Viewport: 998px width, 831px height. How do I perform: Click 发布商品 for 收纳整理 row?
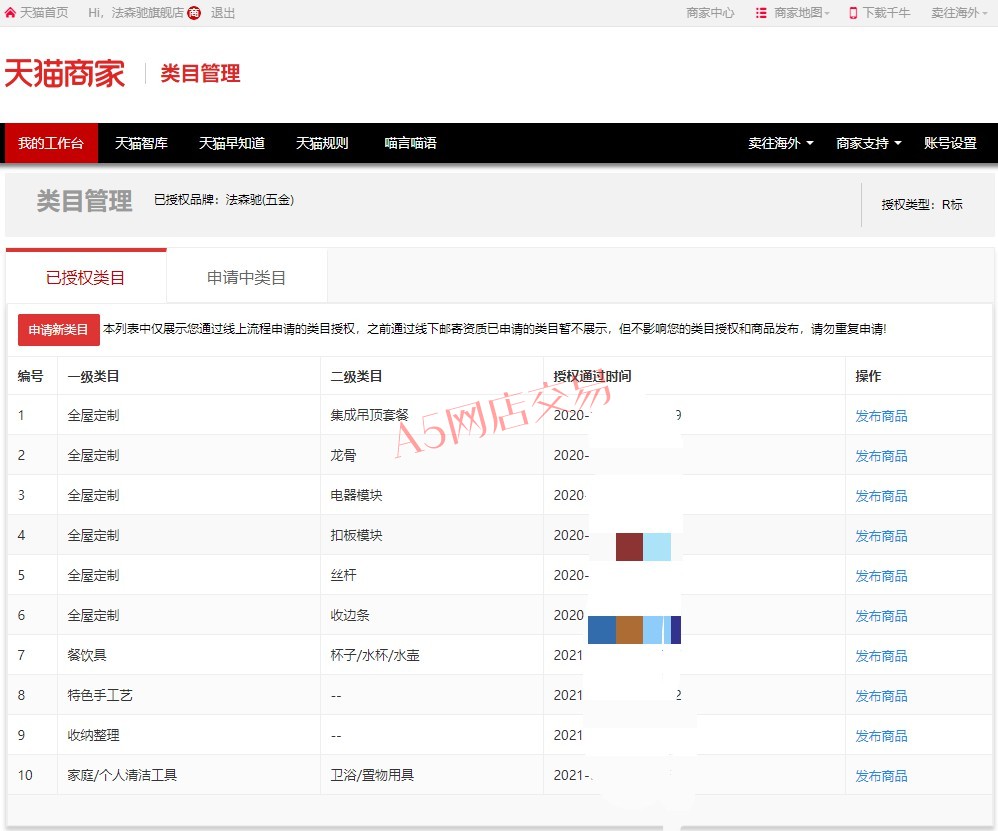(x=882, y=736)
